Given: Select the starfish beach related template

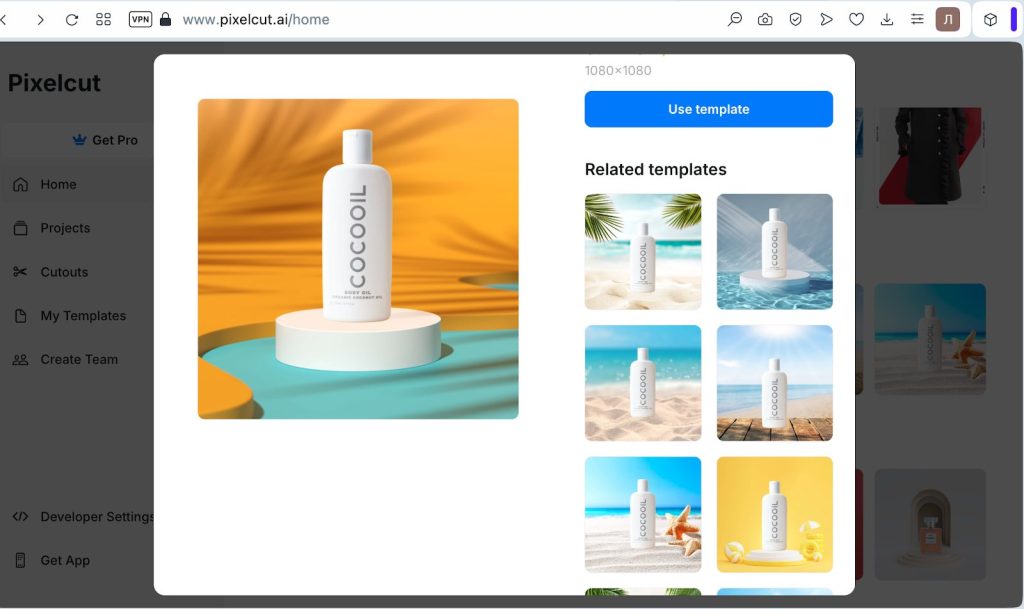Looking at the screenshot, I should point(643,514).
